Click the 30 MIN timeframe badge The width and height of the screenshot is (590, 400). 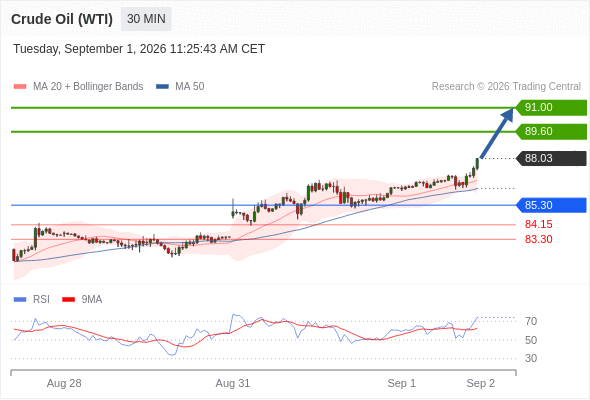click(x=146, y=19)
